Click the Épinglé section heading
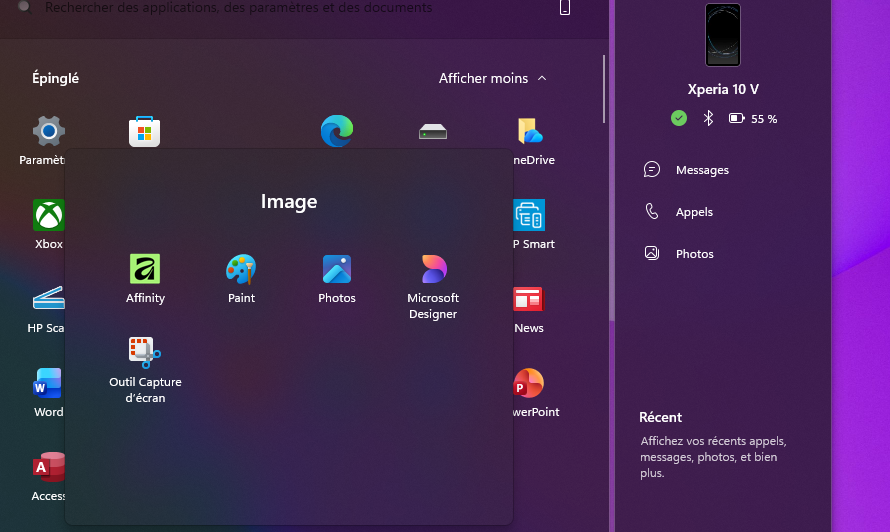This screenshot has height=532, width=890. (56, 78)
